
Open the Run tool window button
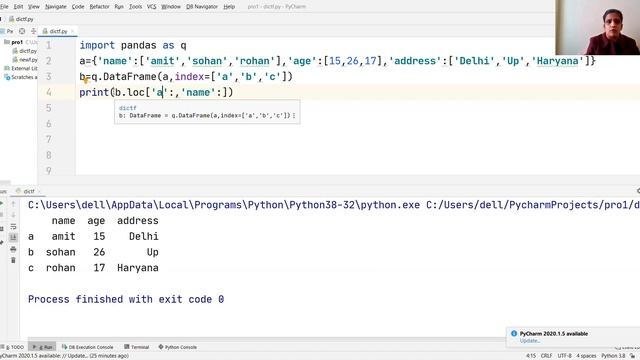coord(42,347)
